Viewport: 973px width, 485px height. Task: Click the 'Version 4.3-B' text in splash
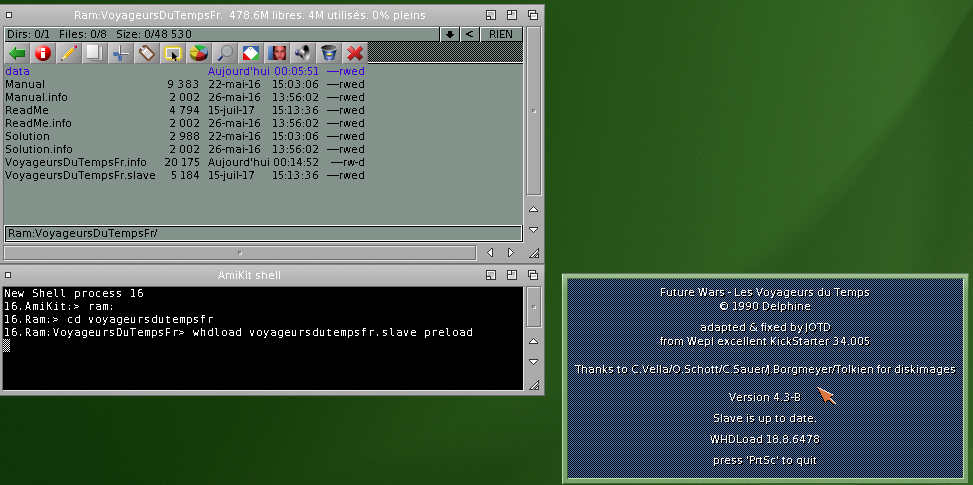(x=764, y=397)
